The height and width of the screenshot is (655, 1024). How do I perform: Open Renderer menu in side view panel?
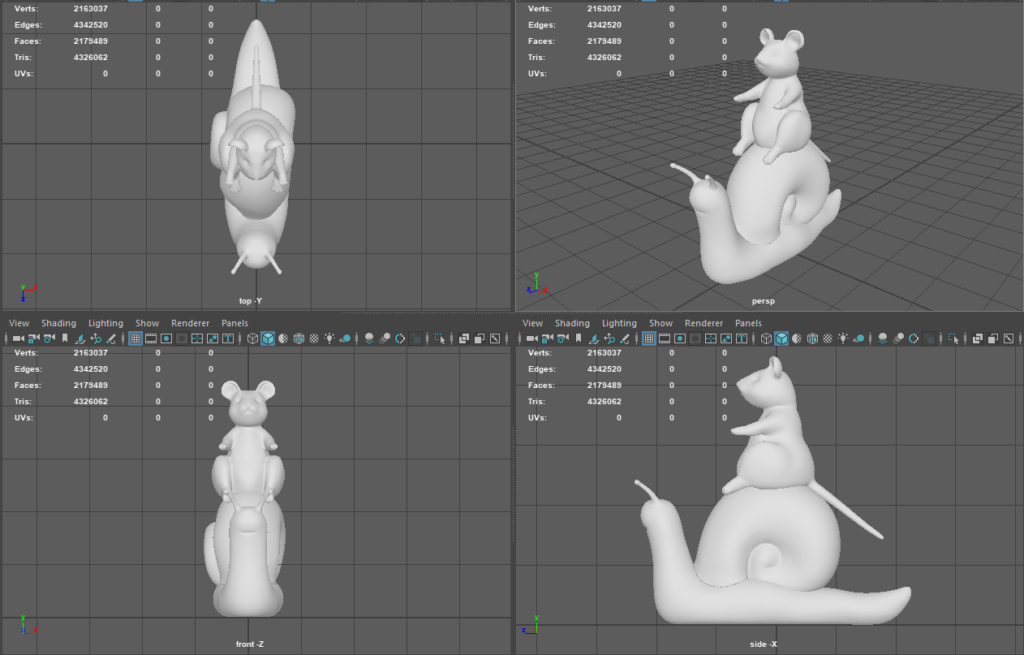tap(704, 323)
